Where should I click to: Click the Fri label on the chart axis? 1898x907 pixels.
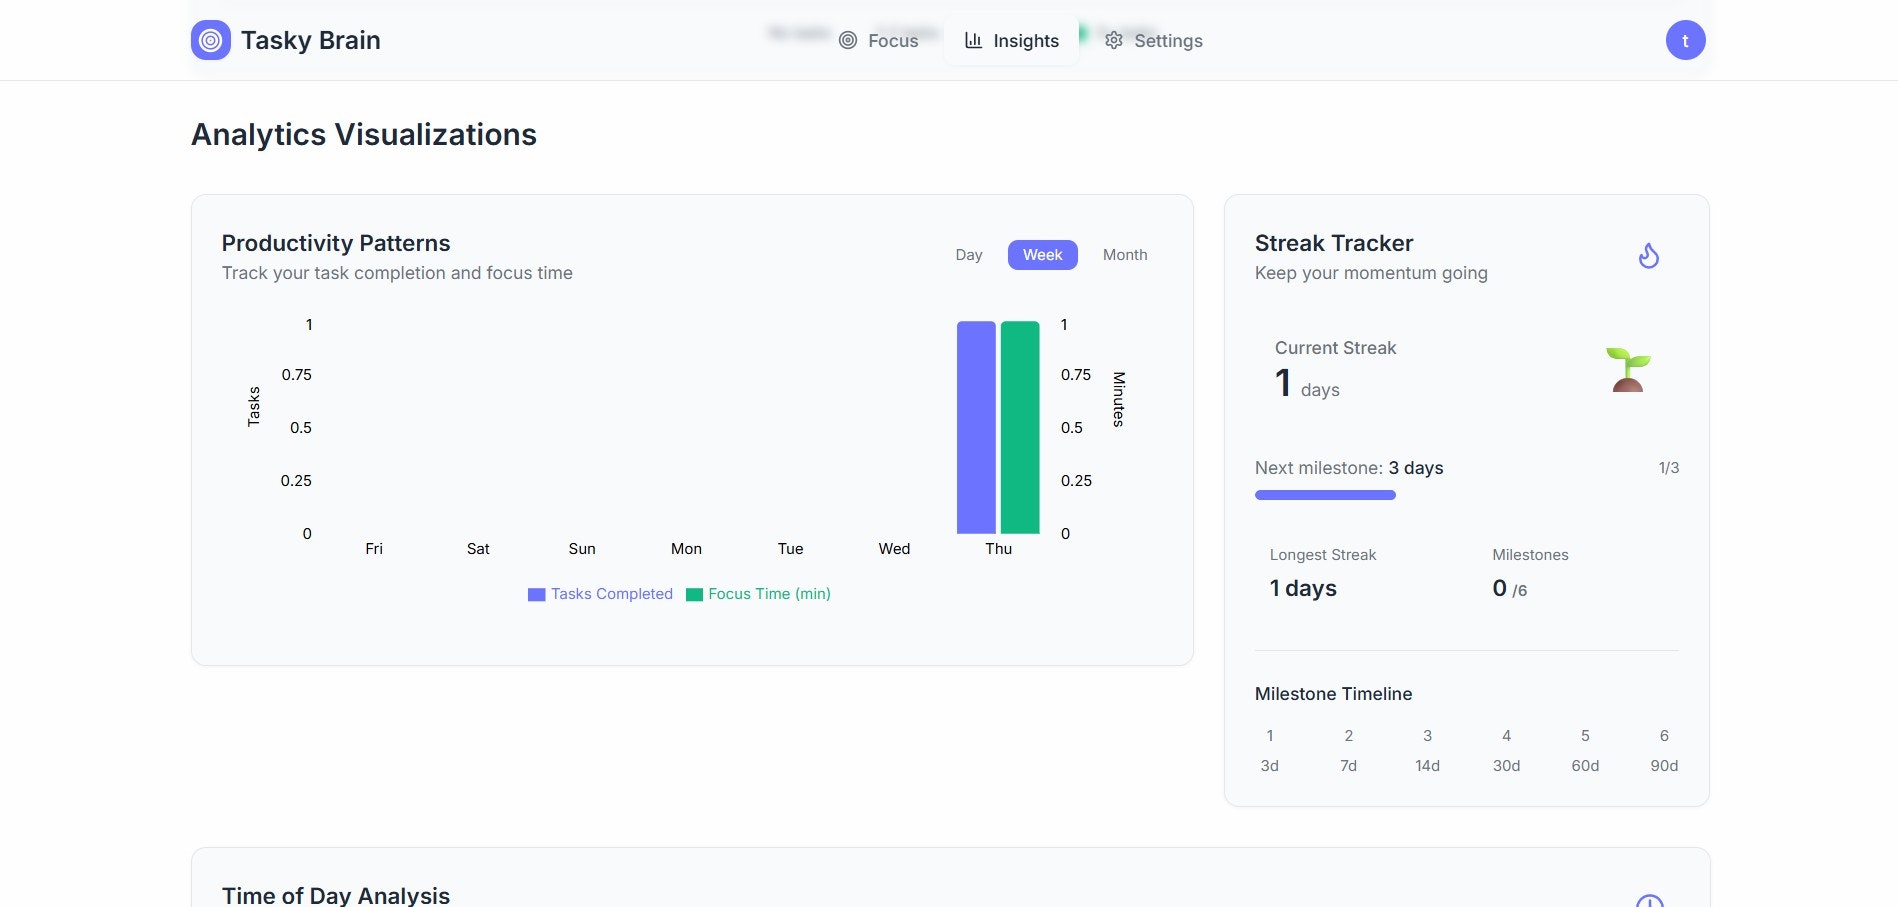tap(374, 549)
